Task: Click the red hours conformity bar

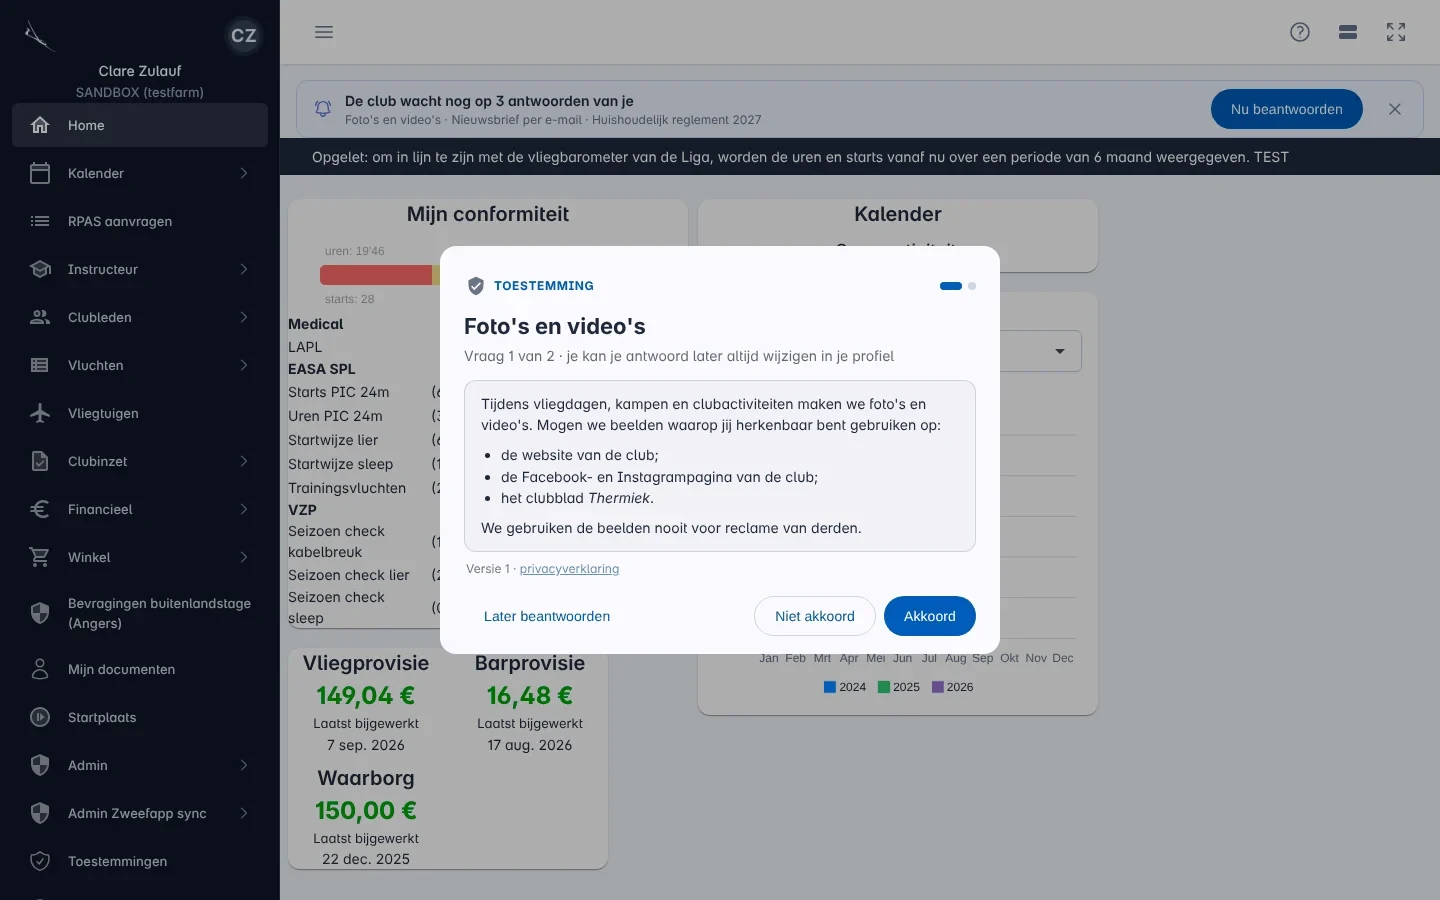Action: point(376,275)
